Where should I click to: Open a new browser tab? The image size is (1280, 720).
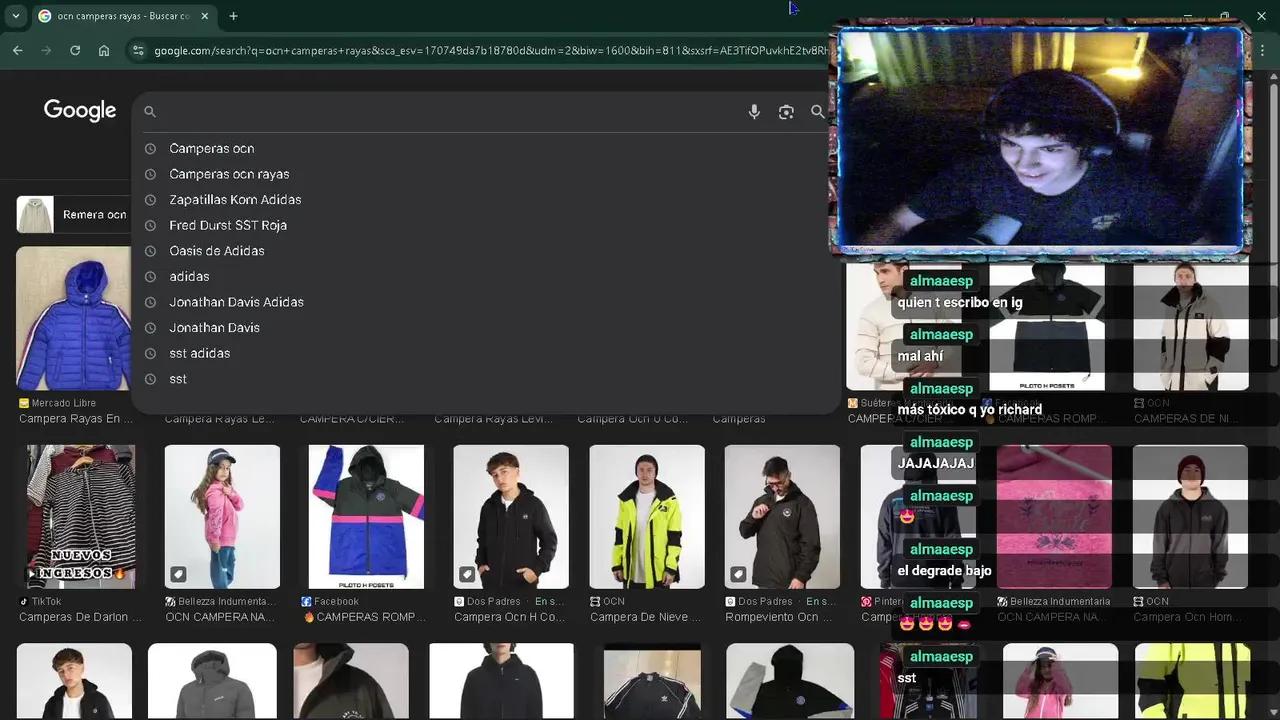[x=233, y=16]
